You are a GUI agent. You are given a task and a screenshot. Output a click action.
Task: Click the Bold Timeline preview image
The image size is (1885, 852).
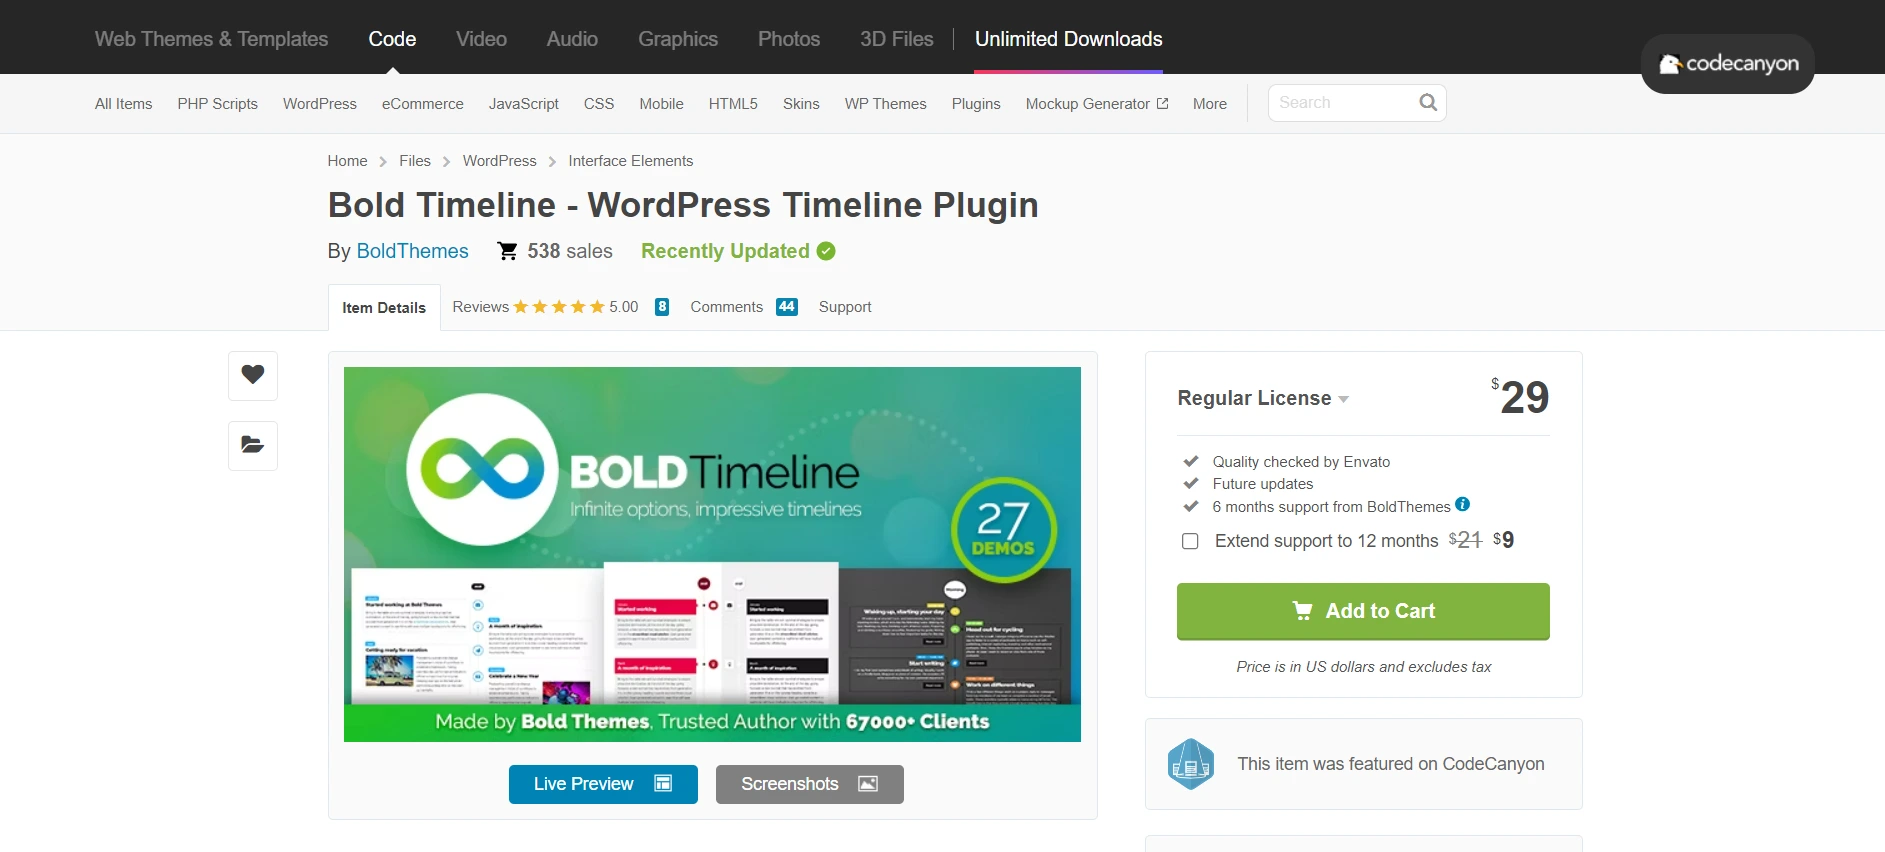712,554
